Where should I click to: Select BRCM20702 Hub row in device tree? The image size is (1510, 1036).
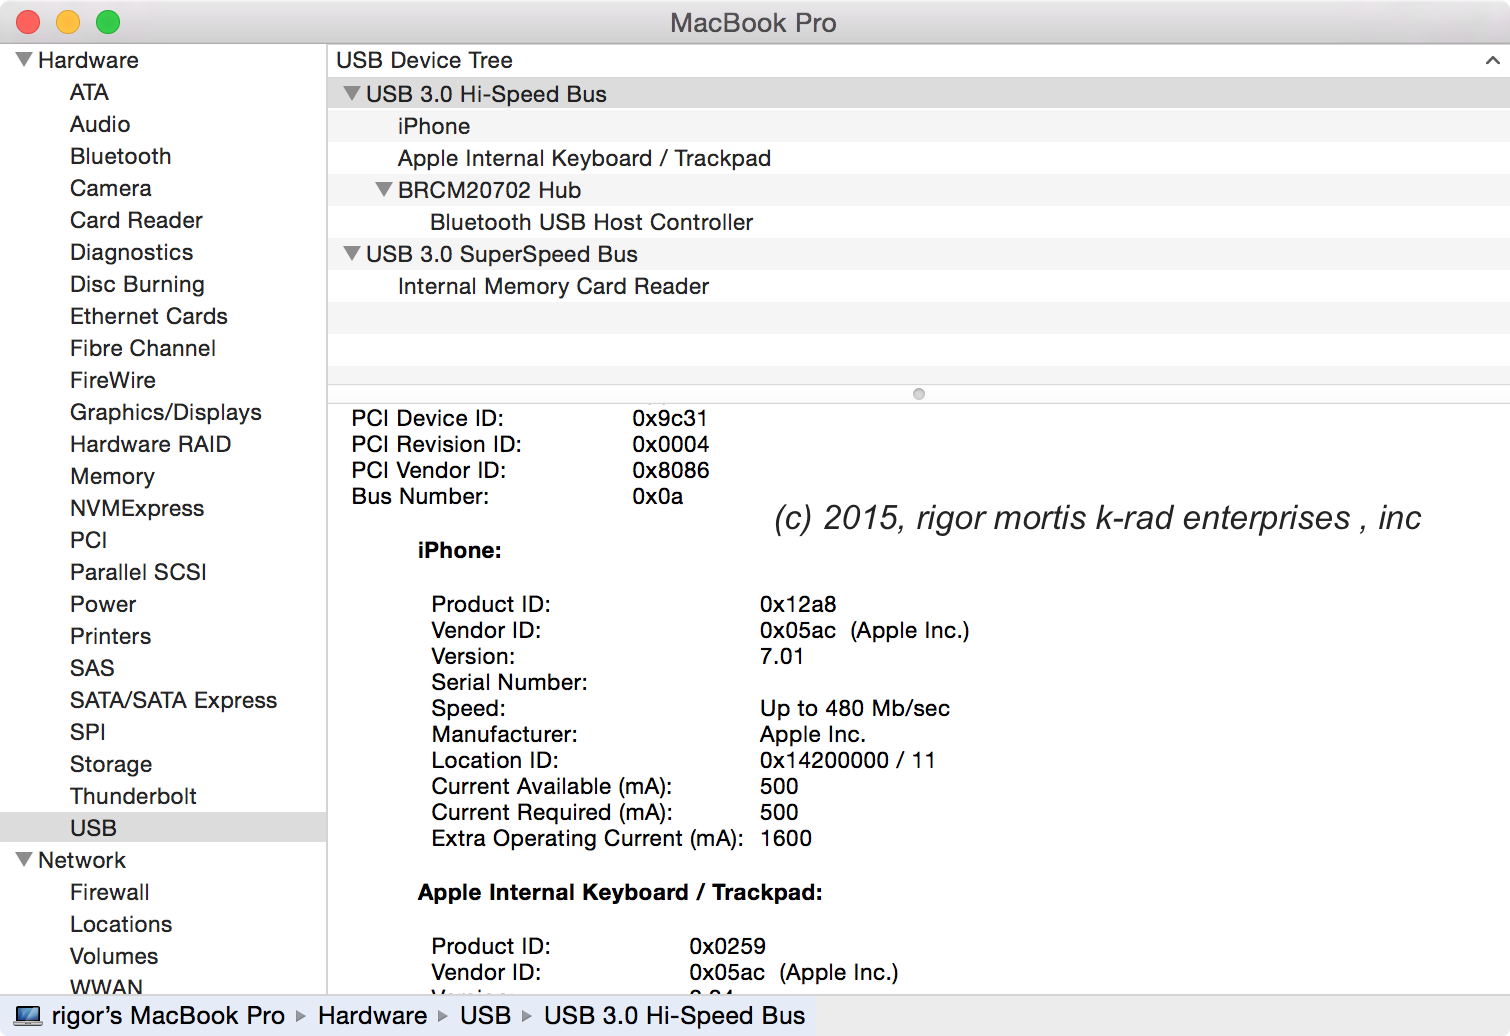(x=918, y=190)
